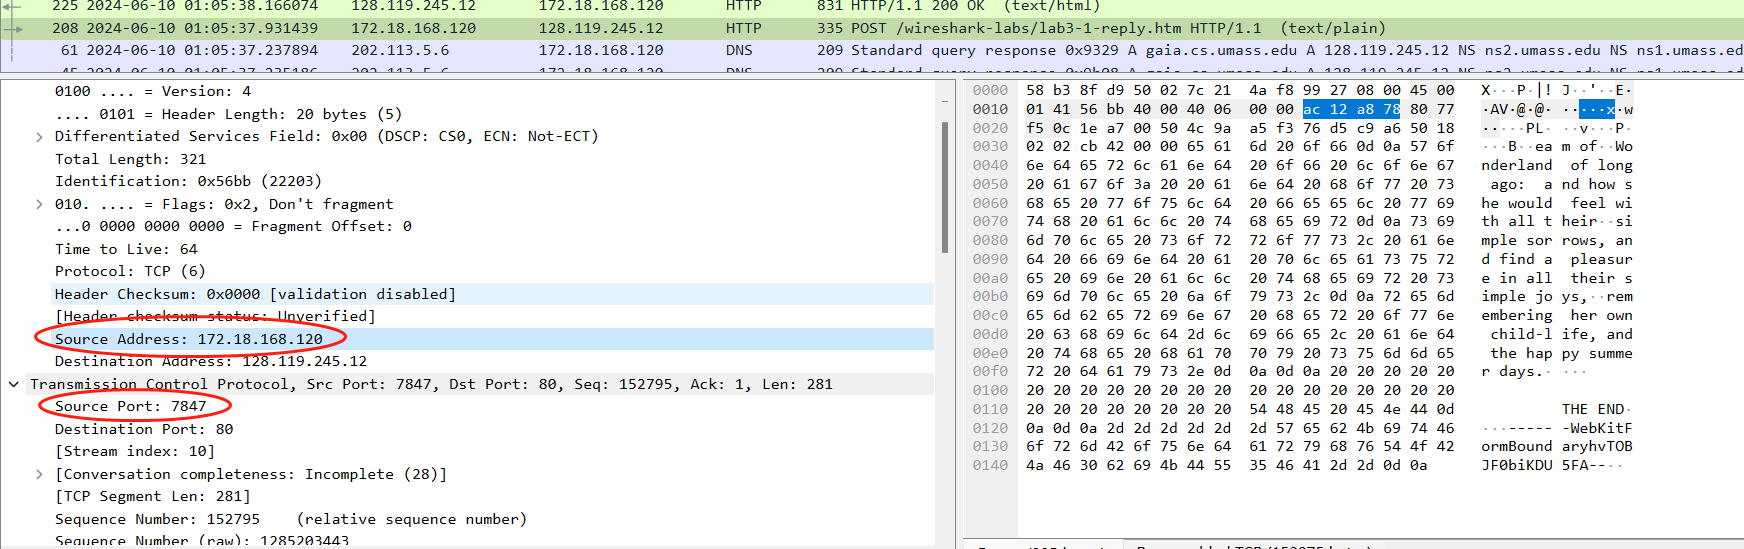Select the Total Length 321 field

130,159
